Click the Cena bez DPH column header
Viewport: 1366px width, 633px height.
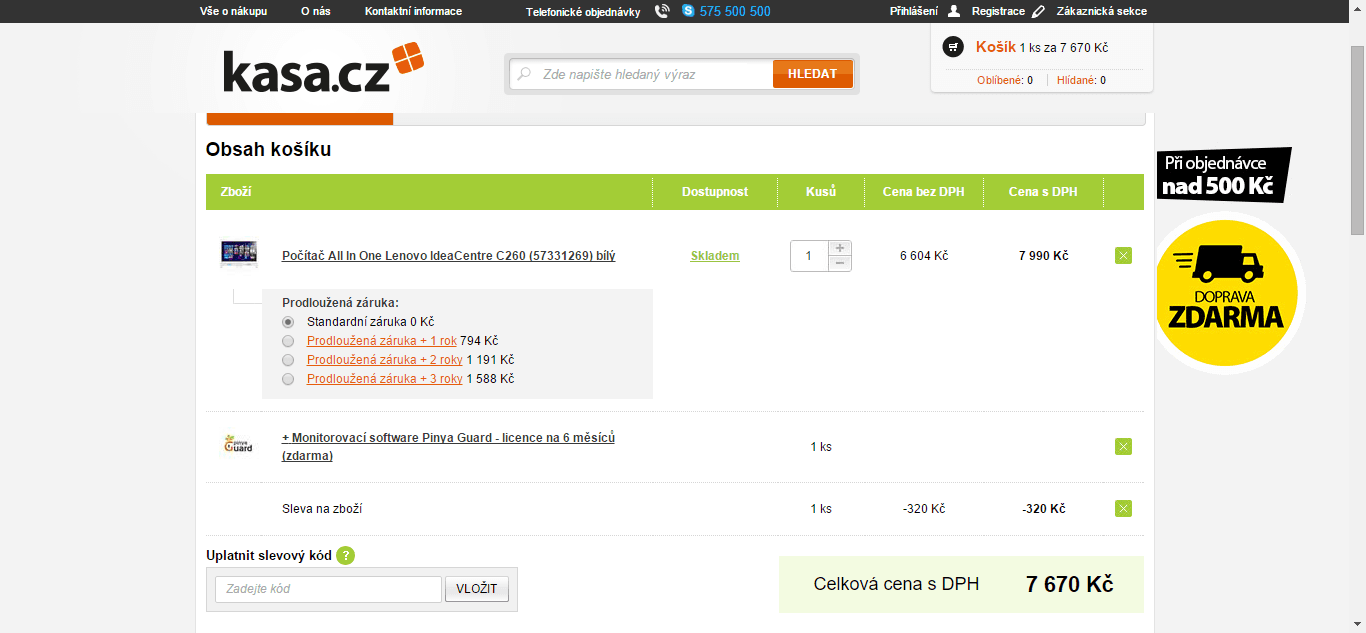(923, 191)
